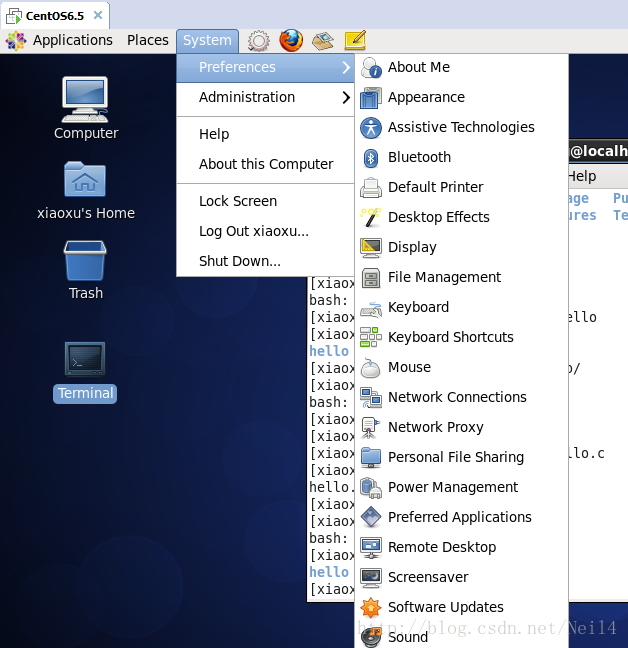The image size is (628, 648).
Task: Click the Display text label
Action: point(412,248)
